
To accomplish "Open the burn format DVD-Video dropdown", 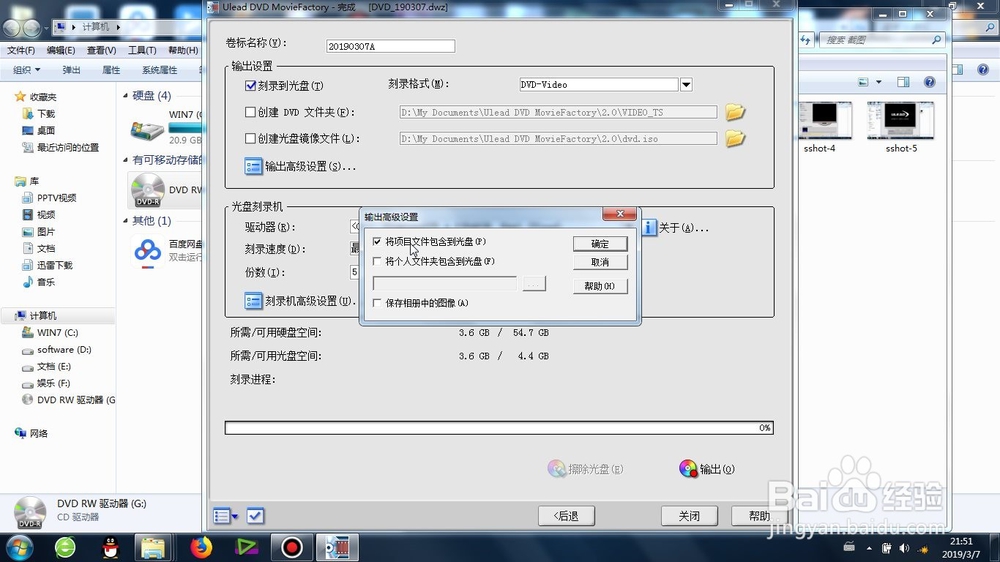I will (686, 84).
